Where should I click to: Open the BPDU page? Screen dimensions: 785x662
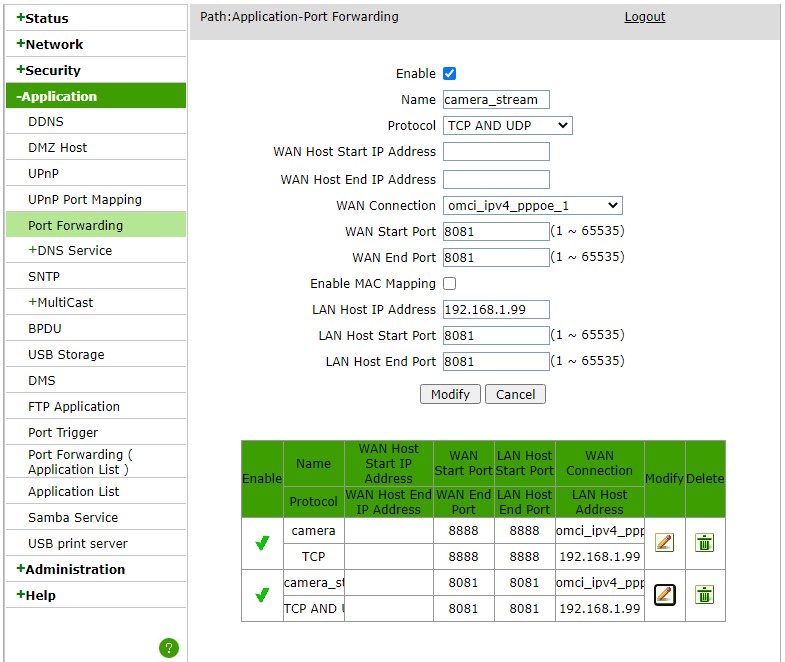45,328
